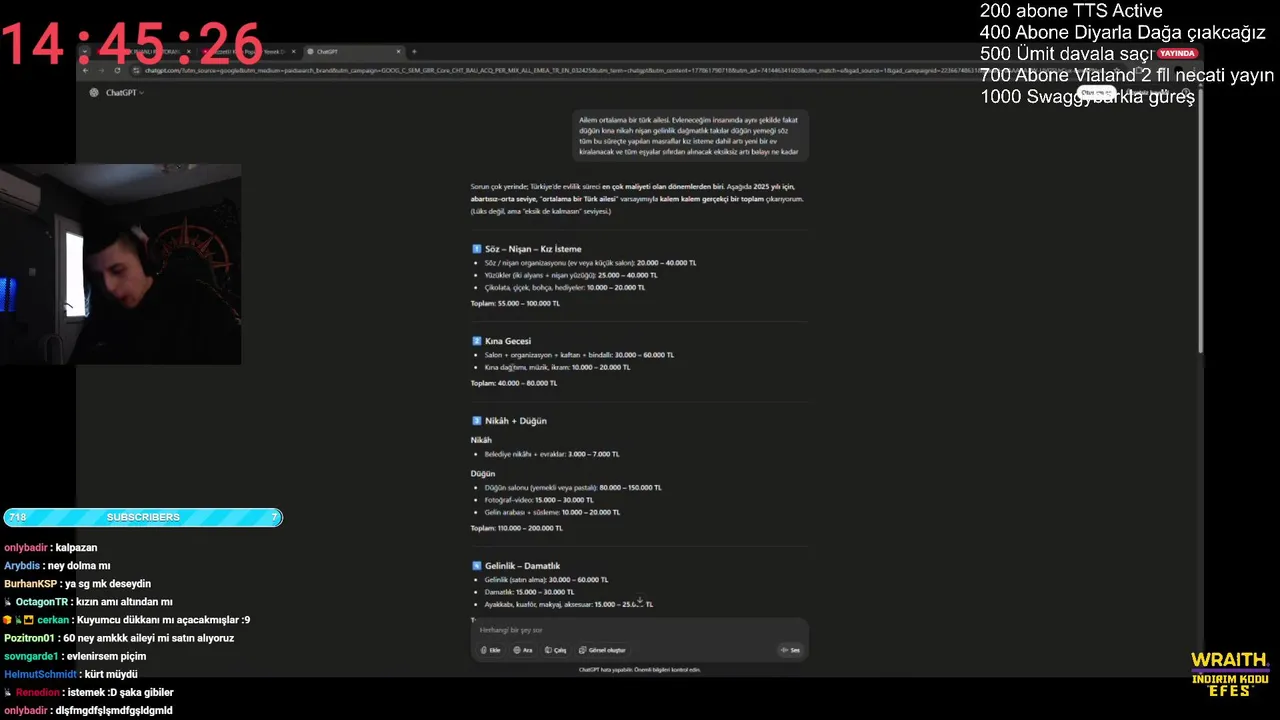Open a new browser tab

pos(414,51)
